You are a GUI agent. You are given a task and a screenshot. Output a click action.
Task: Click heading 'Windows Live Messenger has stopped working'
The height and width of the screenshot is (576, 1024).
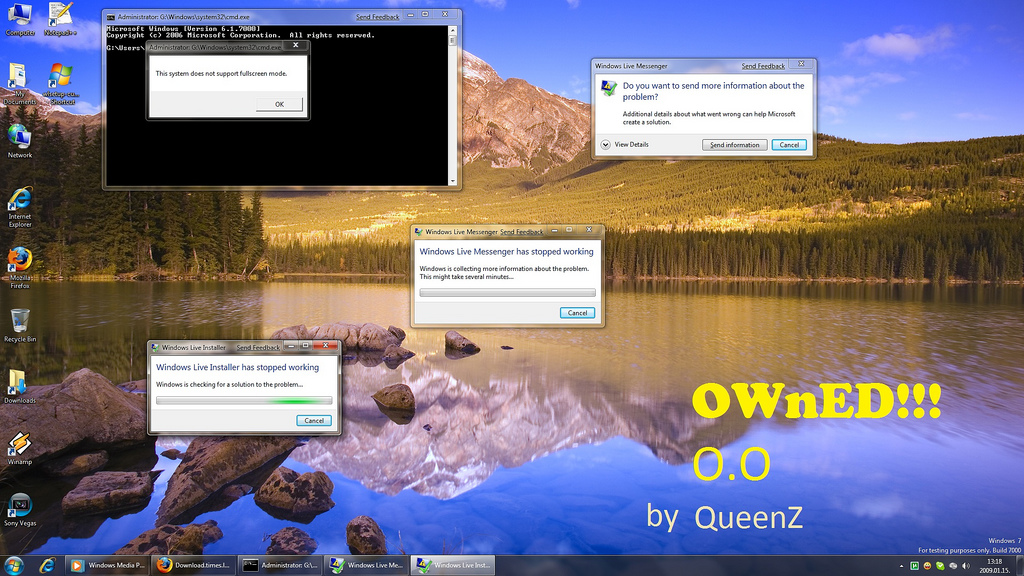coord(507,251)
